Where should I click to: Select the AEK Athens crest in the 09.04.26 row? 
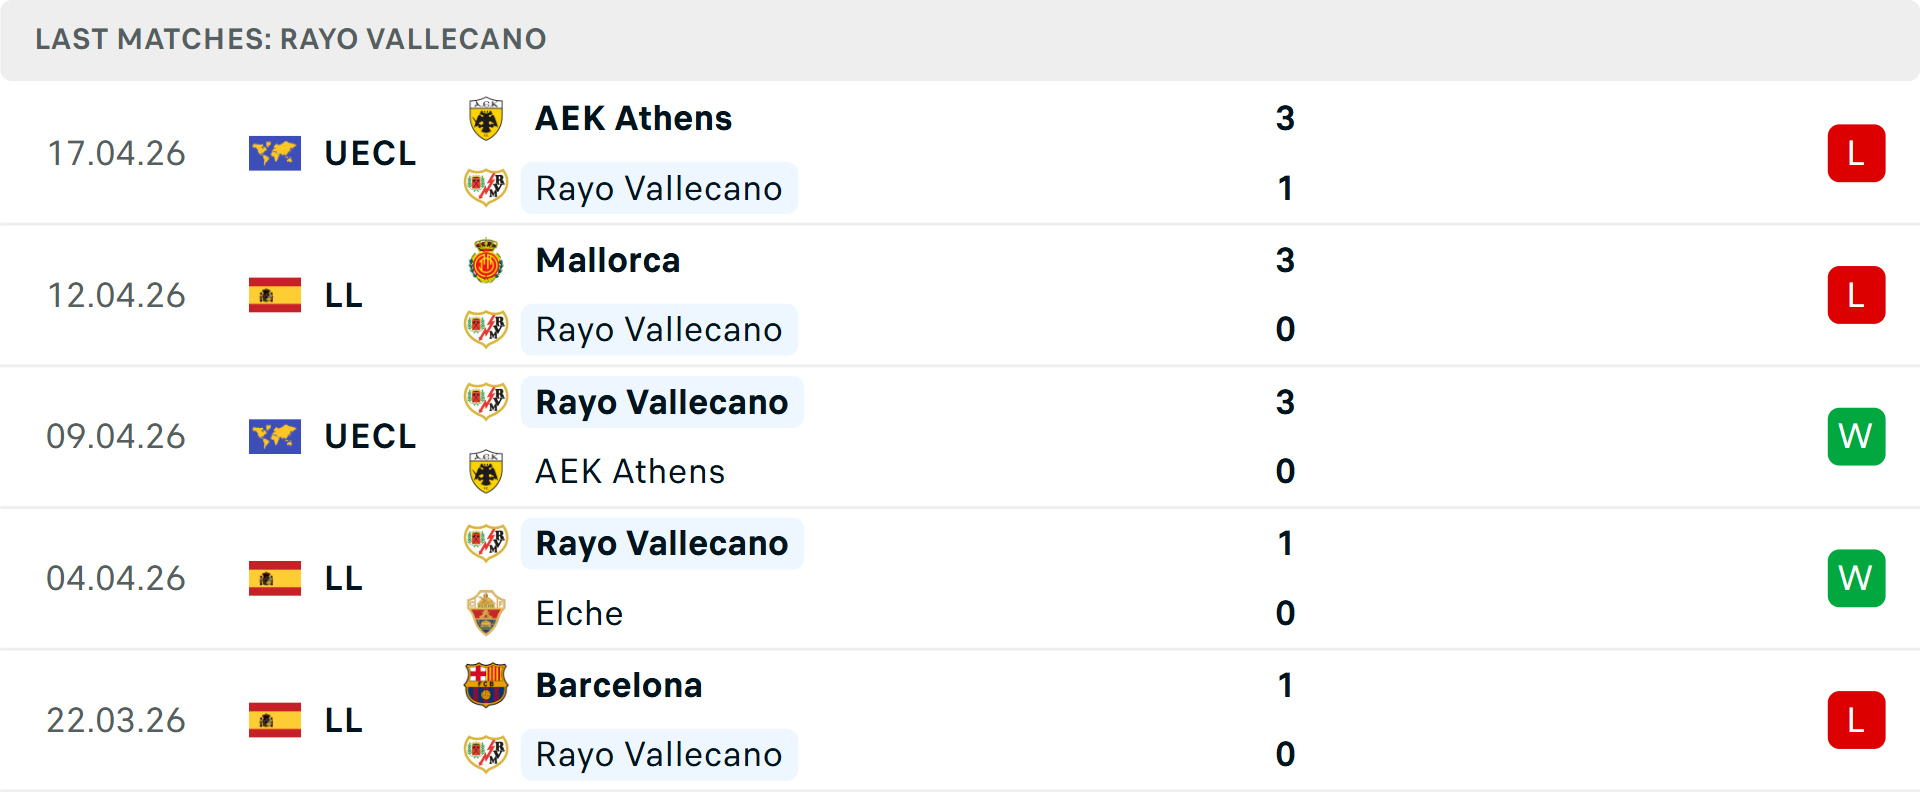[486, 471]
